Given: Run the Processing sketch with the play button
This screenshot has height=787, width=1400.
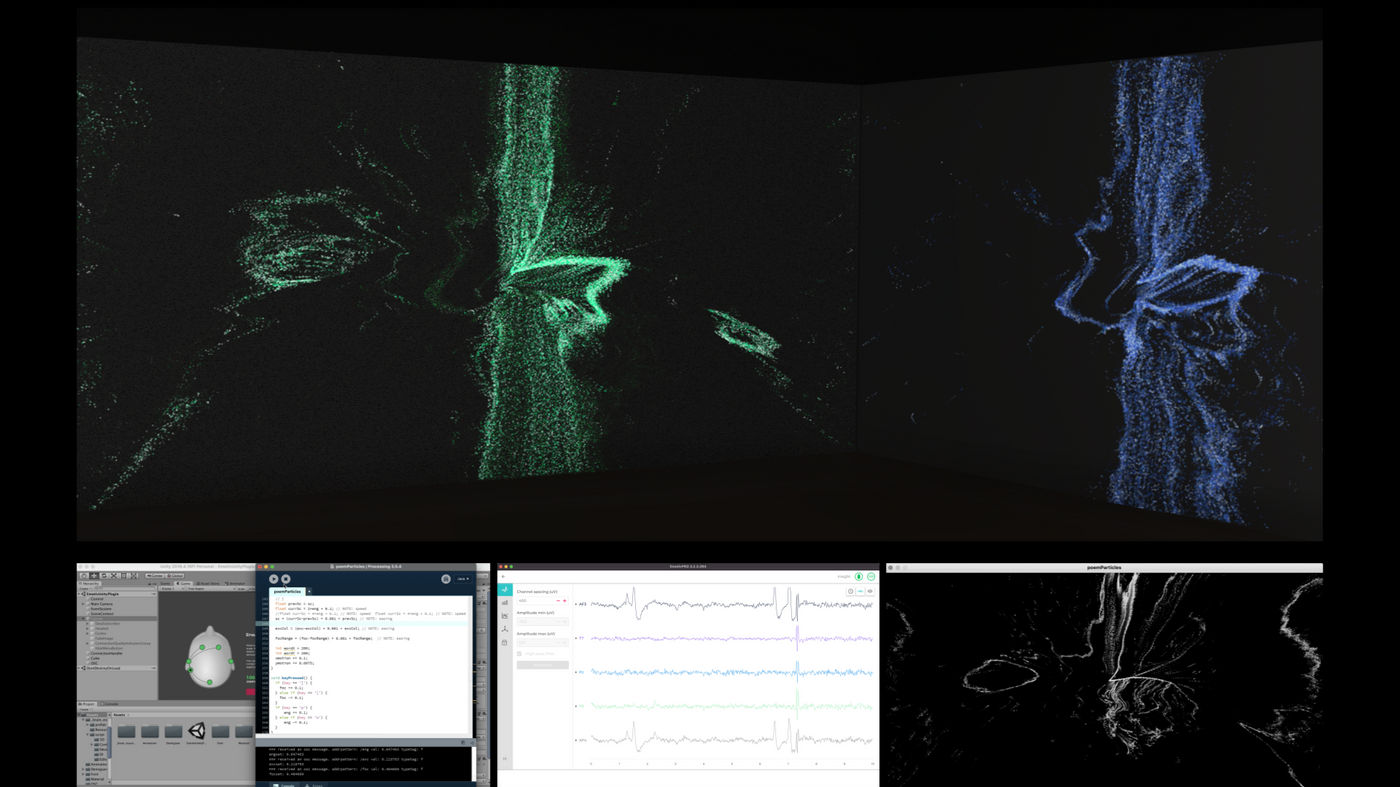Looking at the screenshot, I should 274,579.
